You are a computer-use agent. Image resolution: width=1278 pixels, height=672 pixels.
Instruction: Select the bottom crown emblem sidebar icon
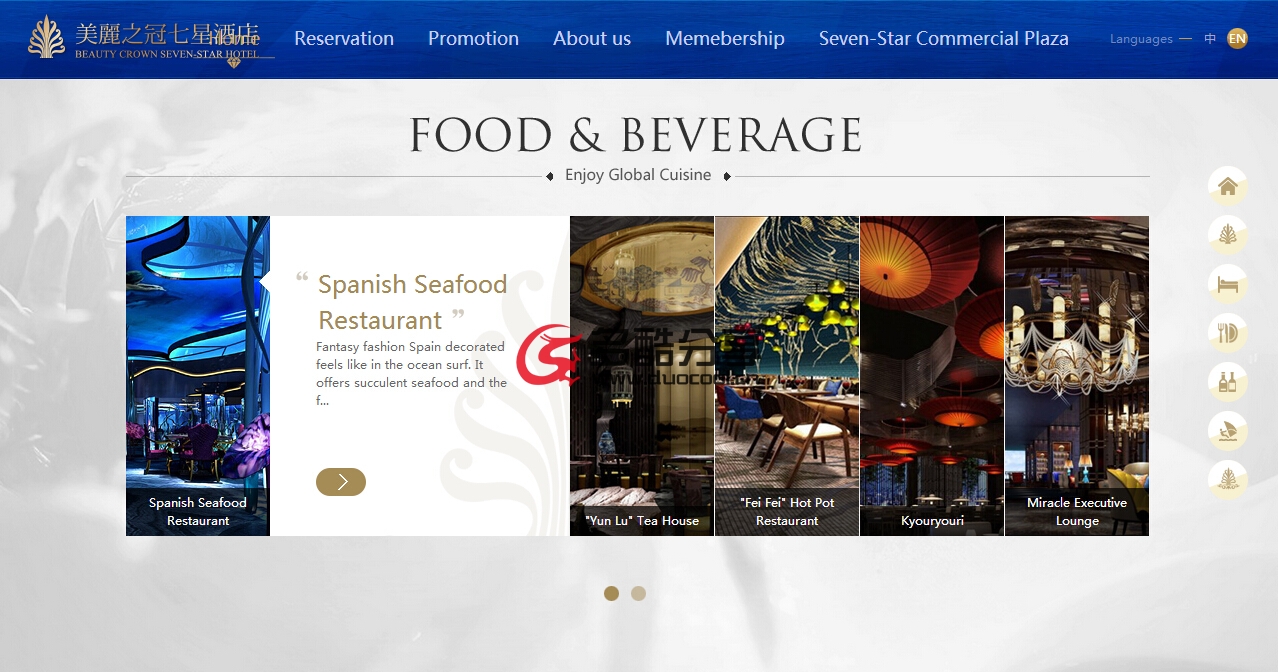point(1228,480)
